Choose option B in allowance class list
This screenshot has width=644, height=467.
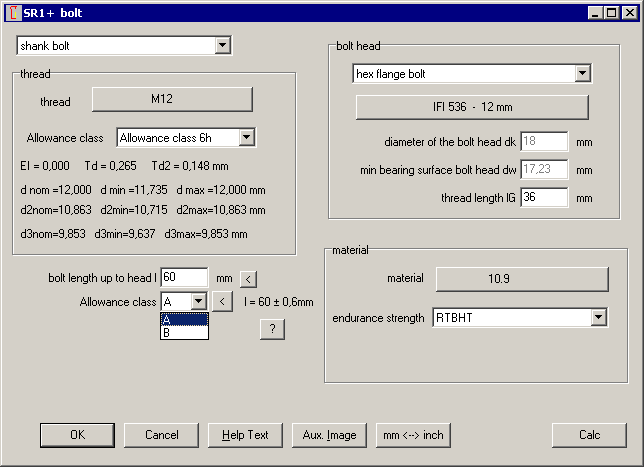(x=184, y=333)
